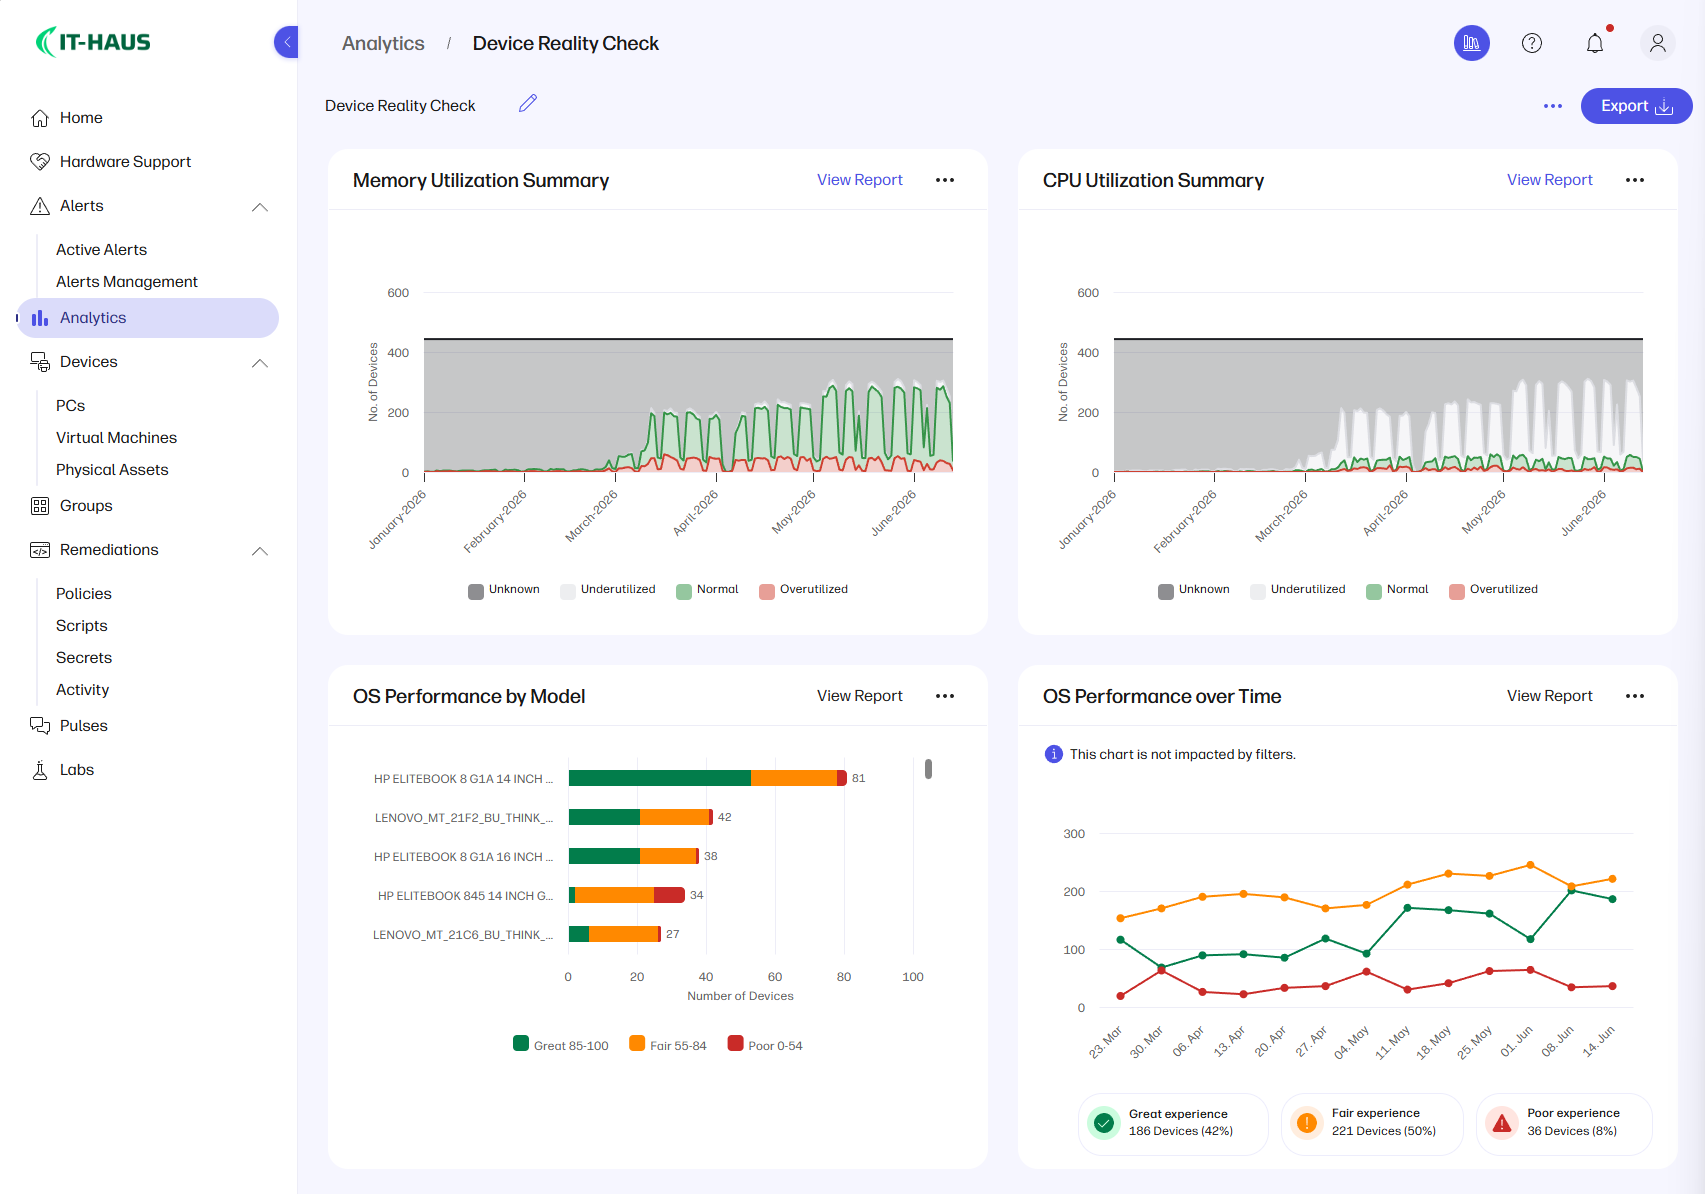Toggle Normal series in Memory chart legend
The height and width of the screenshot is (1194, 1705).
point(708,590)
